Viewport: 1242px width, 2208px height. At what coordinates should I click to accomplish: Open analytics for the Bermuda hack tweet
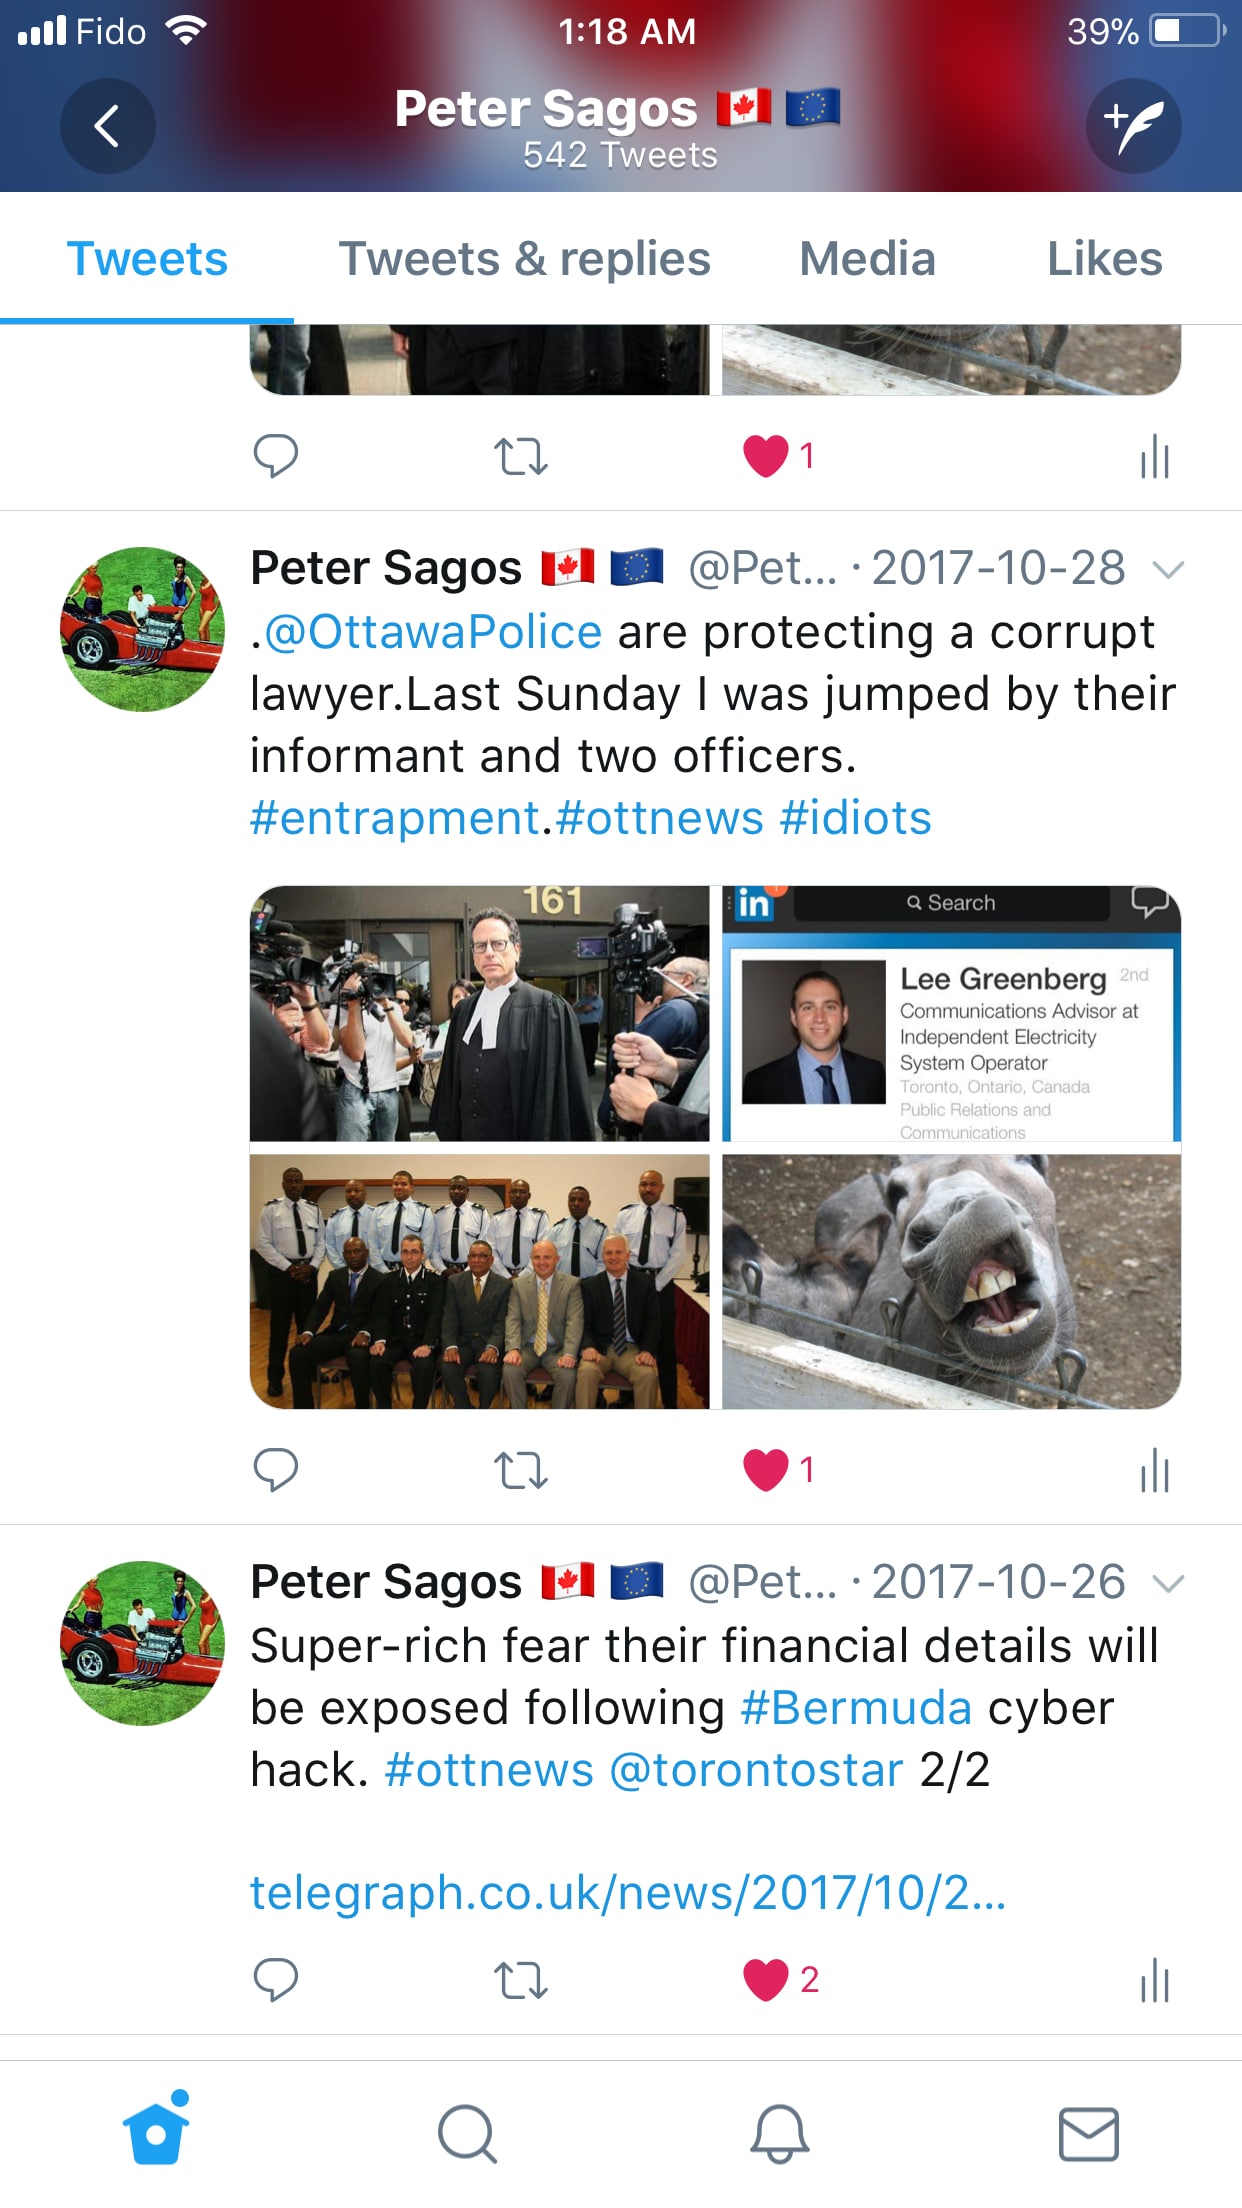coord(1155,1980)
